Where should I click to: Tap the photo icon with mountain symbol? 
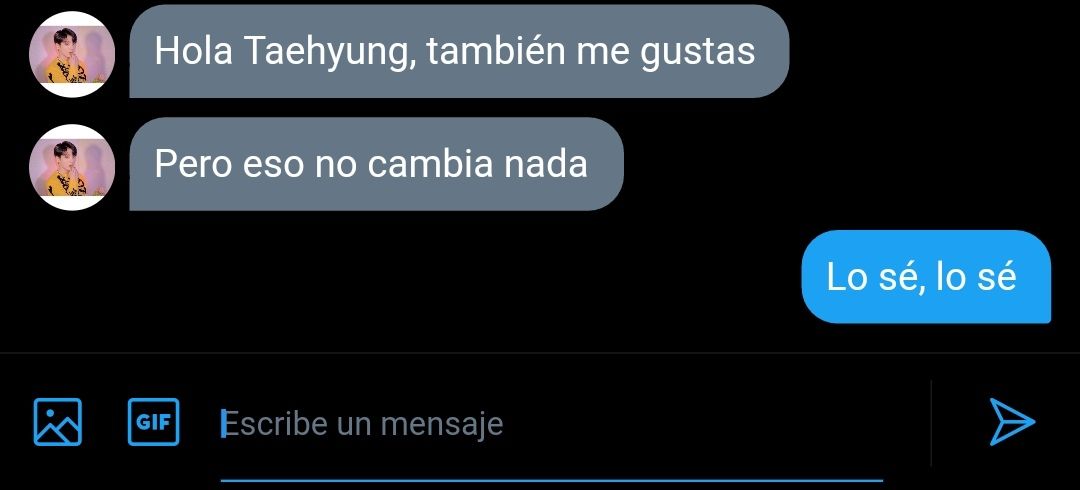coord(58,422)
